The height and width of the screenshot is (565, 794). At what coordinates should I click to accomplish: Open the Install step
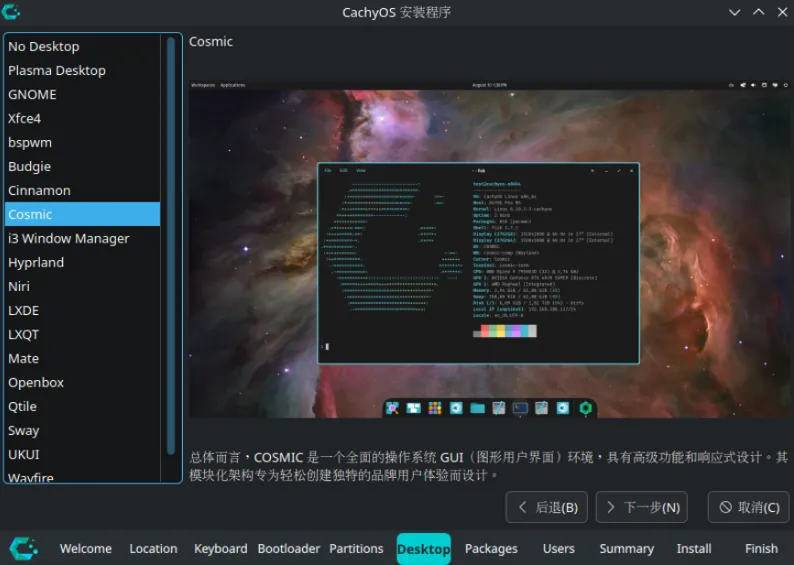coord(694,549)
